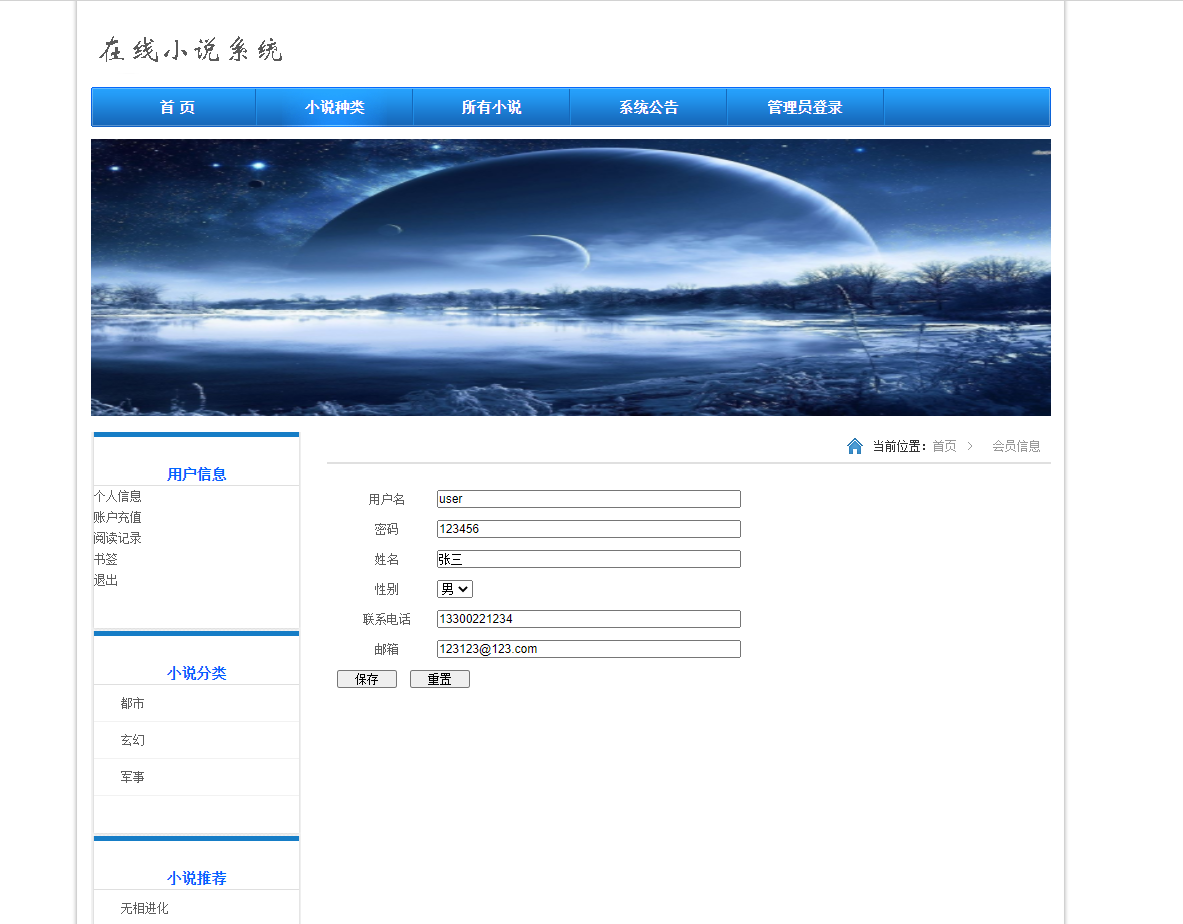The width and height of the screenshot is (1183, 924).
Task: View 阅读记录 reading history
Action: pyautogui.click(x=117, y=538)
